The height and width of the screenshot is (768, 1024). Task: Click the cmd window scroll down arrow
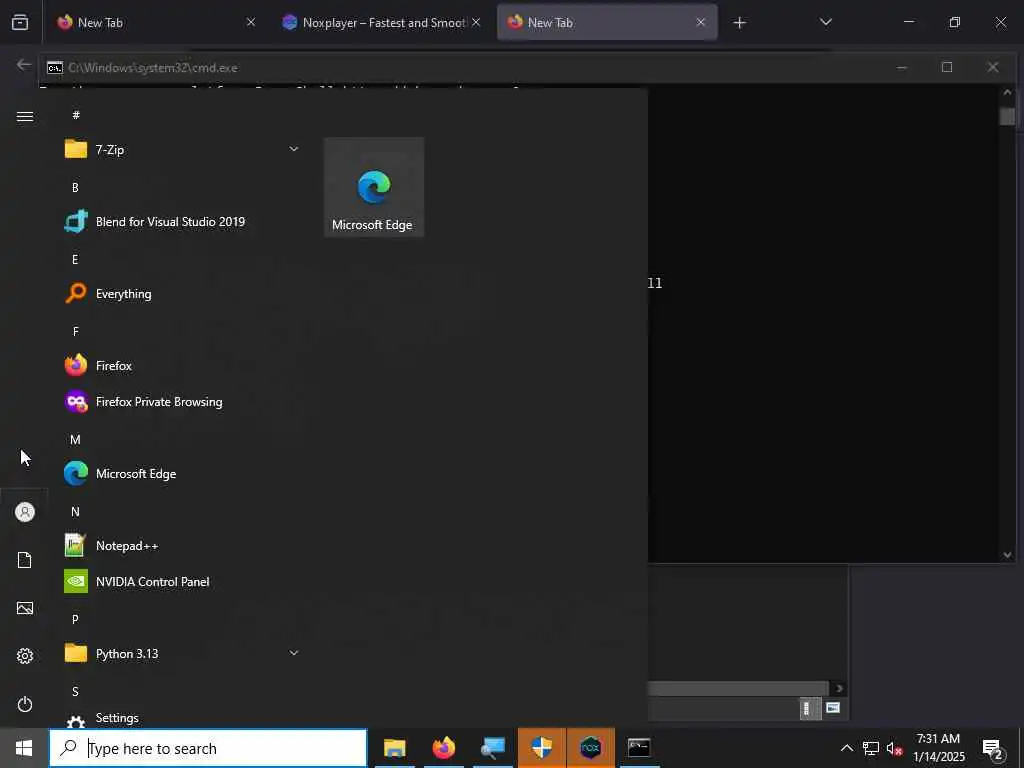[1007, 554]
